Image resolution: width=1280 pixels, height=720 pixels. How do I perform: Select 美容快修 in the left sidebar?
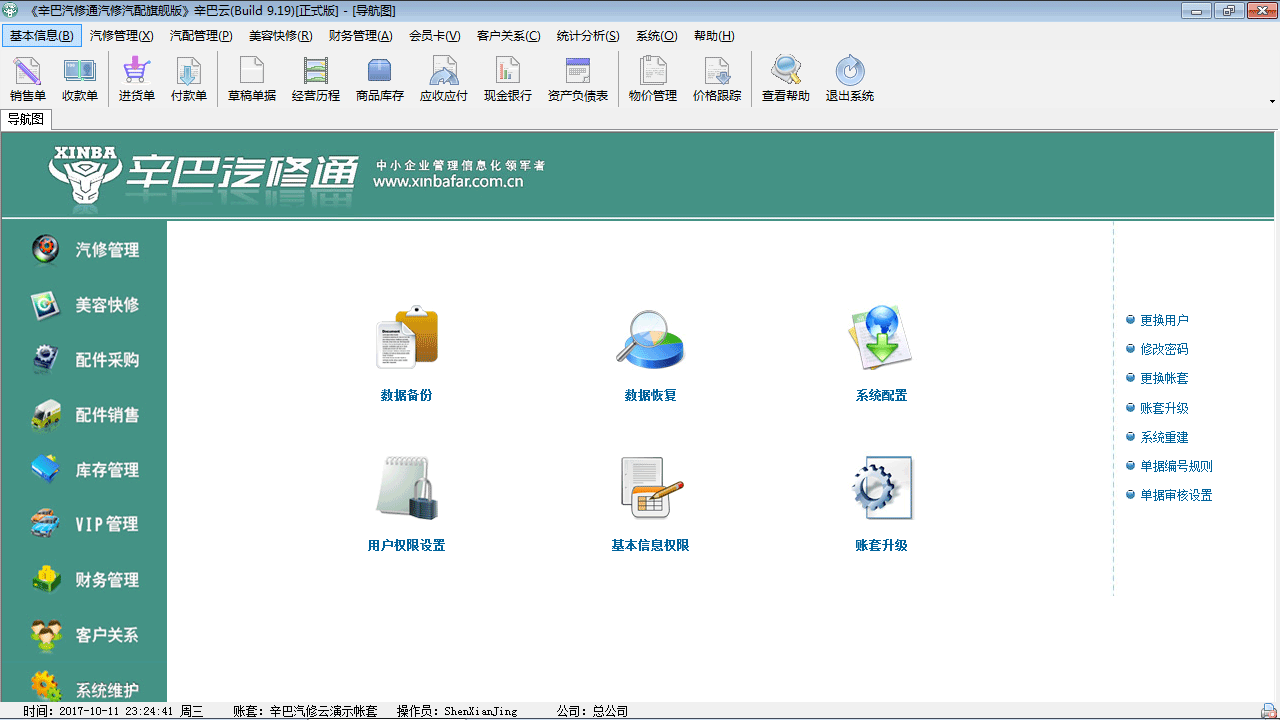[x=84, y=305]
